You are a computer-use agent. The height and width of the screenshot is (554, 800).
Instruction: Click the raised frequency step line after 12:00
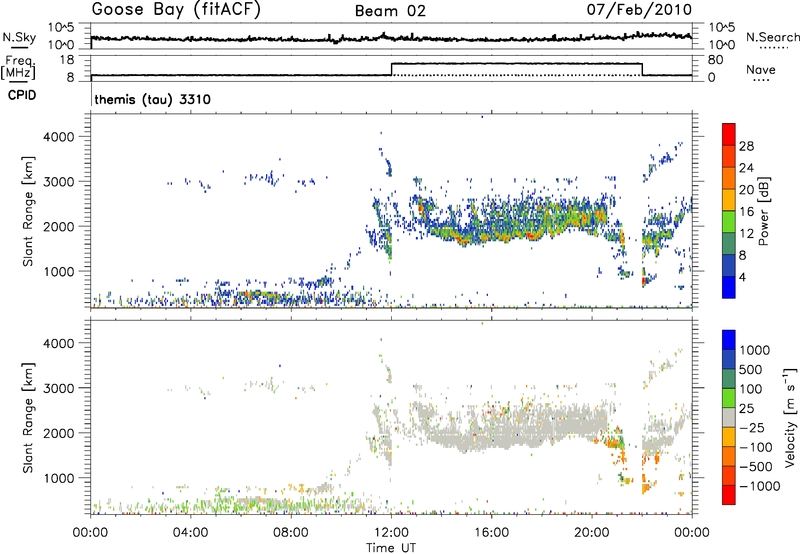tap(516, 64)
